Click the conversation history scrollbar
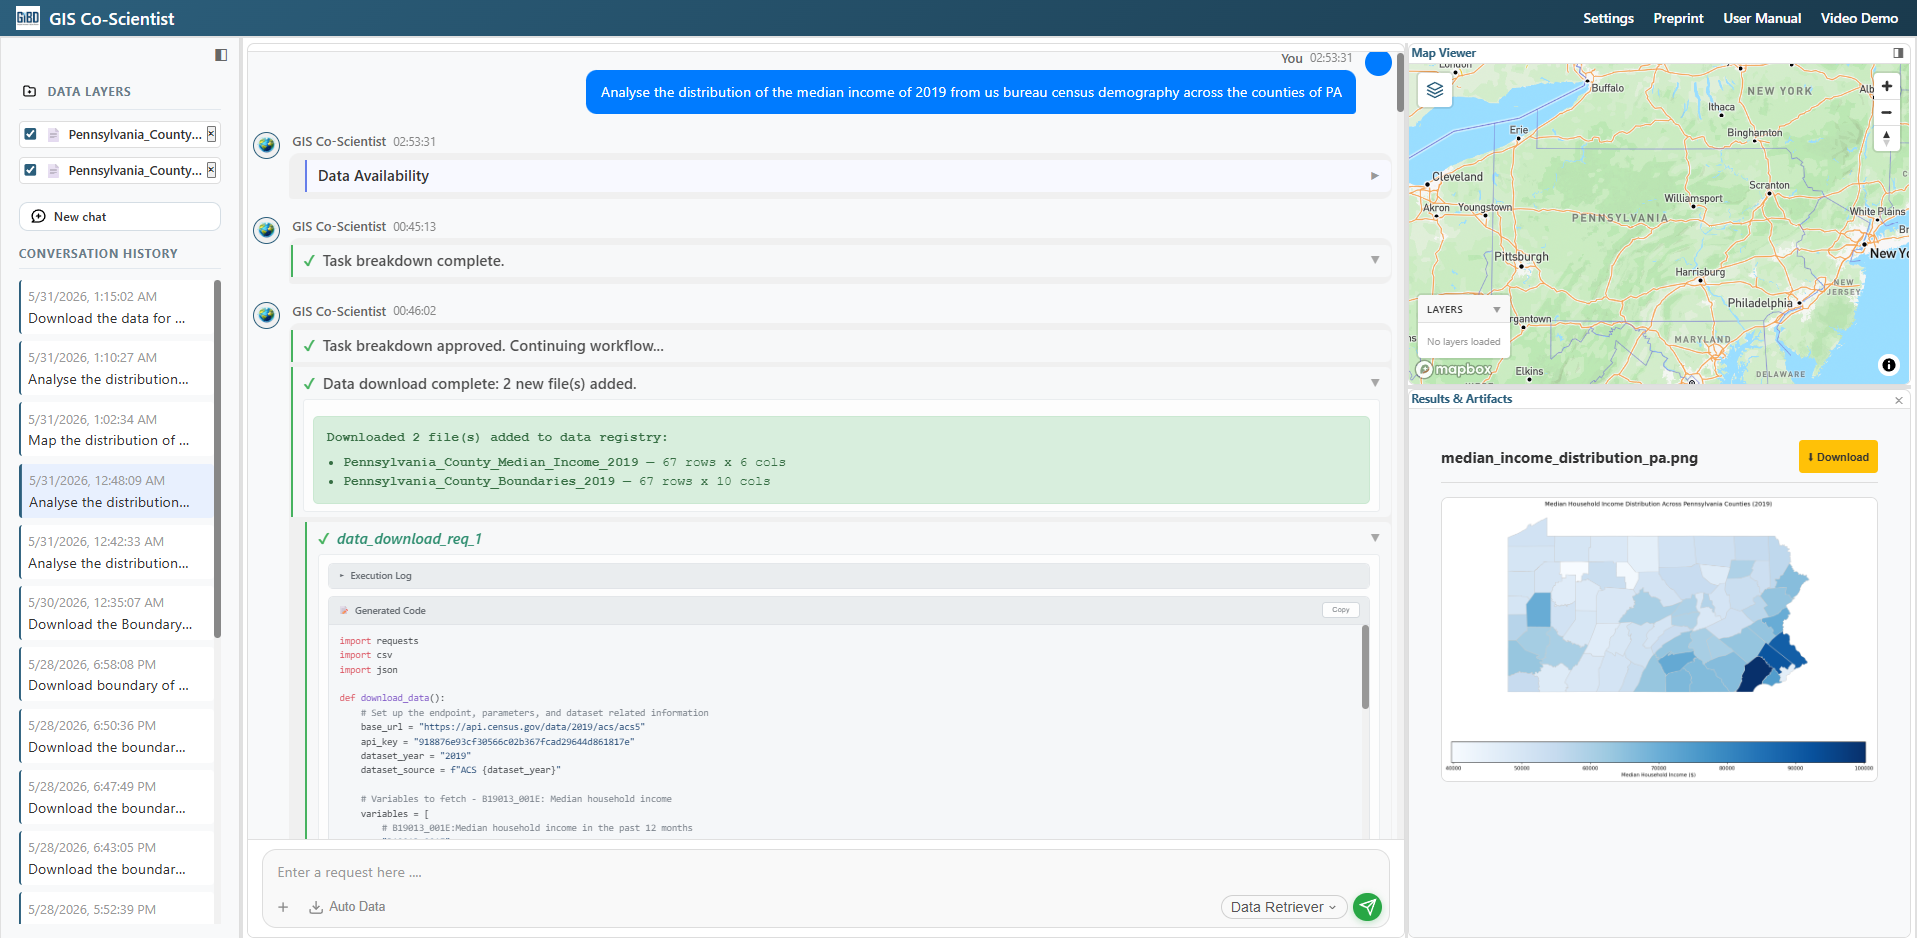 click(217, 459)
